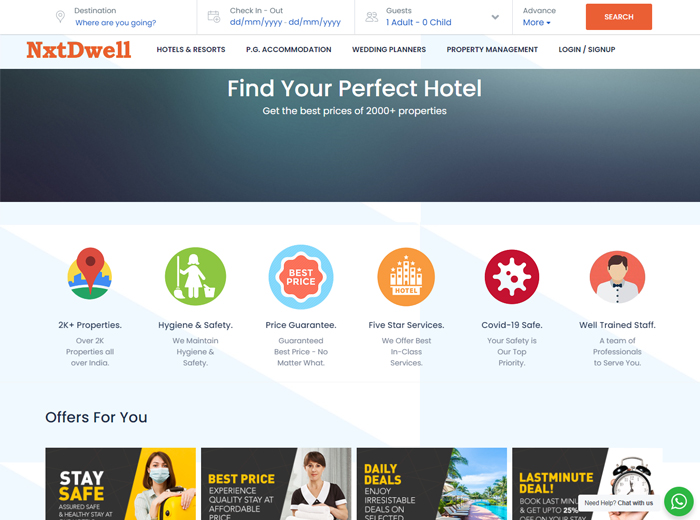Expand the Guests dropdown chevron

[495, 17]
